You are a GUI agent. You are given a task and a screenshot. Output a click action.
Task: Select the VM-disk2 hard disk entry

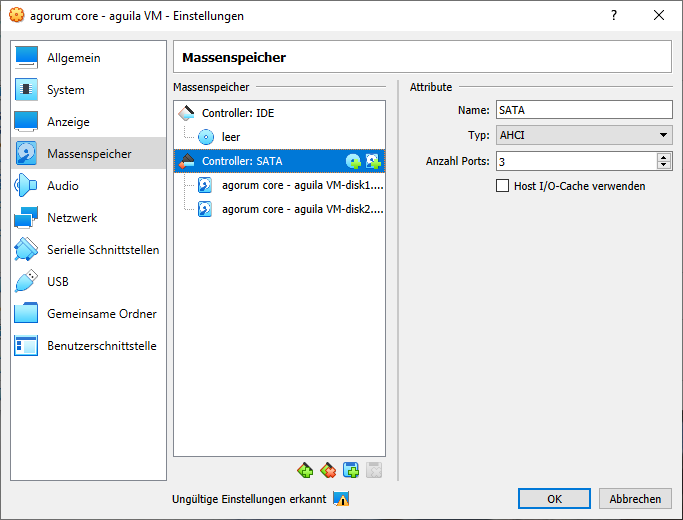click(279, 209)
